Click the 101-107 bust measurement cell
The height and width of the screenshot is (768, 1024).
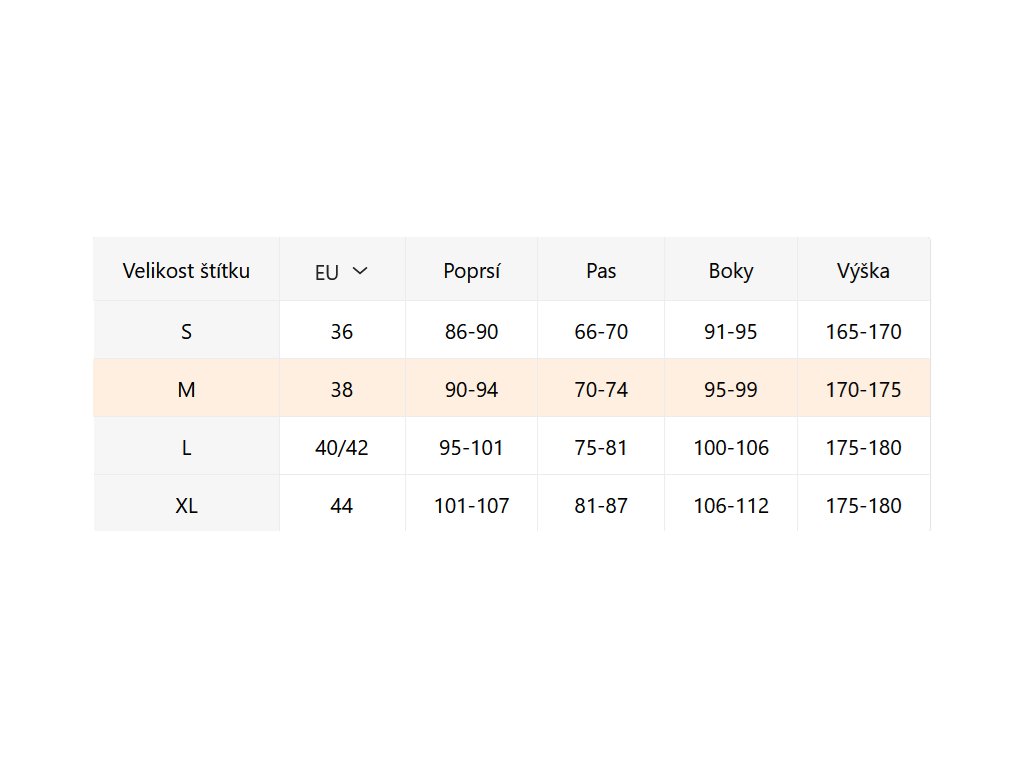[471, 506]
